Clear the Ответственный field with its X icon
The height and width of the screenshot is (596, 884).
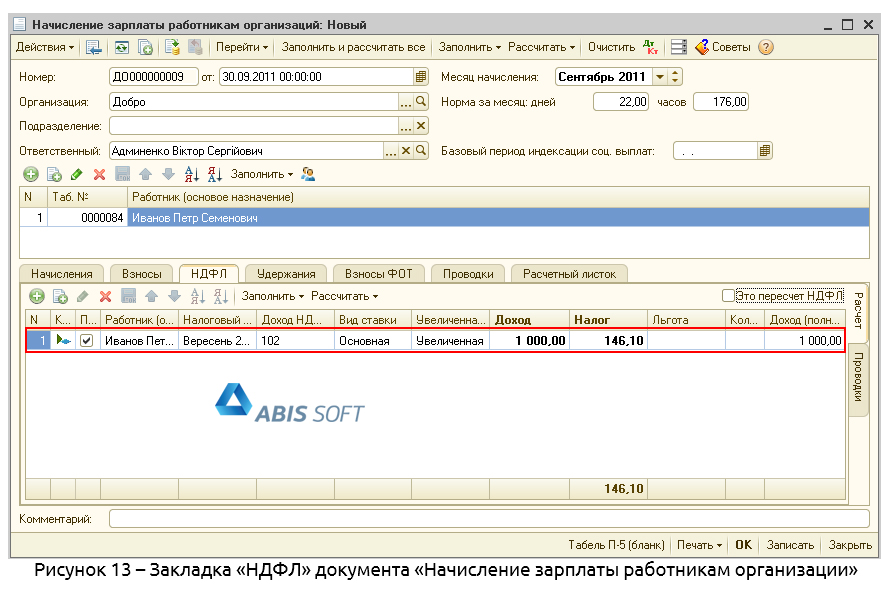[406, 151]
